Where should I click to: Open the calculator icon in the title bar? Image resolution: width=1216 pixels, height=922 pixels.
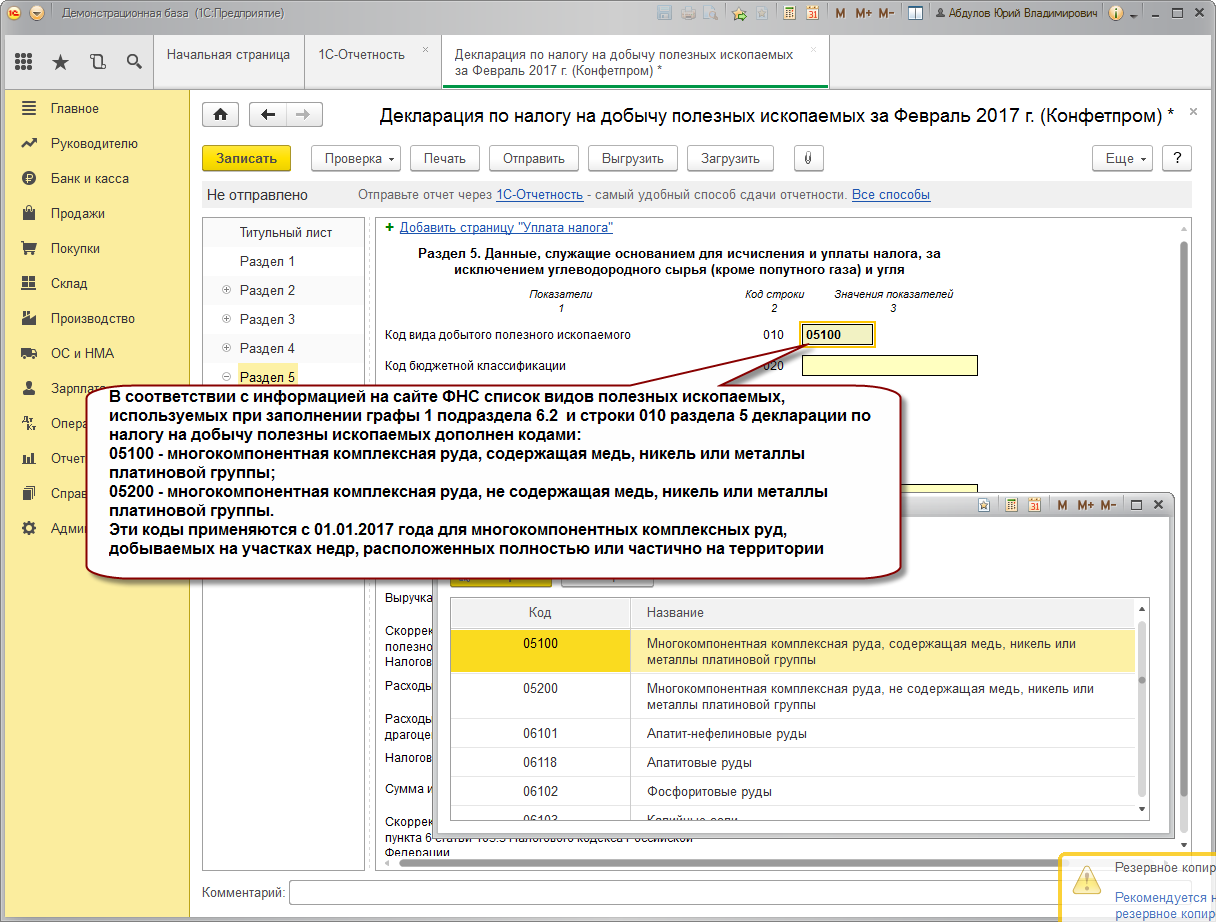point(790,14)
